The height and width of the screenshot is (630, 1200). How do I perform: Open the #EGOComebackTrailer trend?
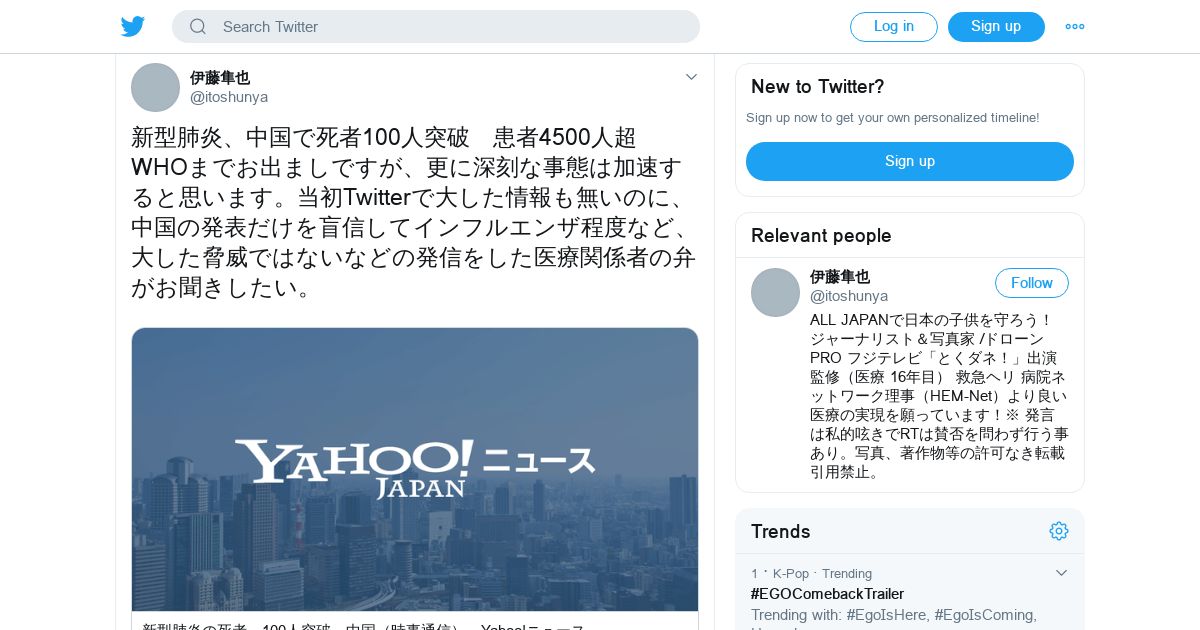(x=827, y=594)
